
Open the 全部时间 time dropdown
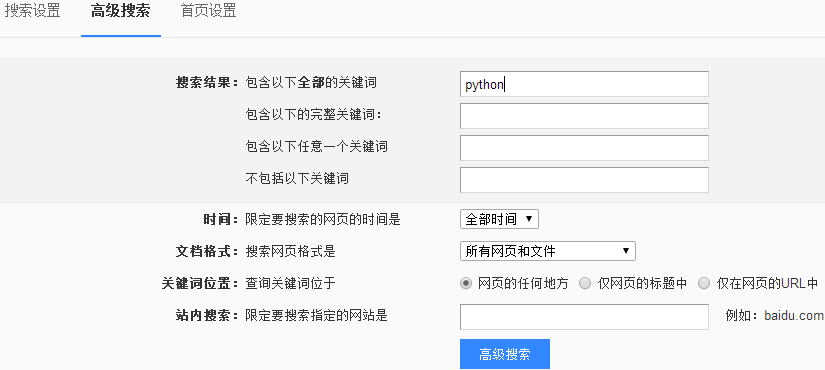(x=499, y=219)
